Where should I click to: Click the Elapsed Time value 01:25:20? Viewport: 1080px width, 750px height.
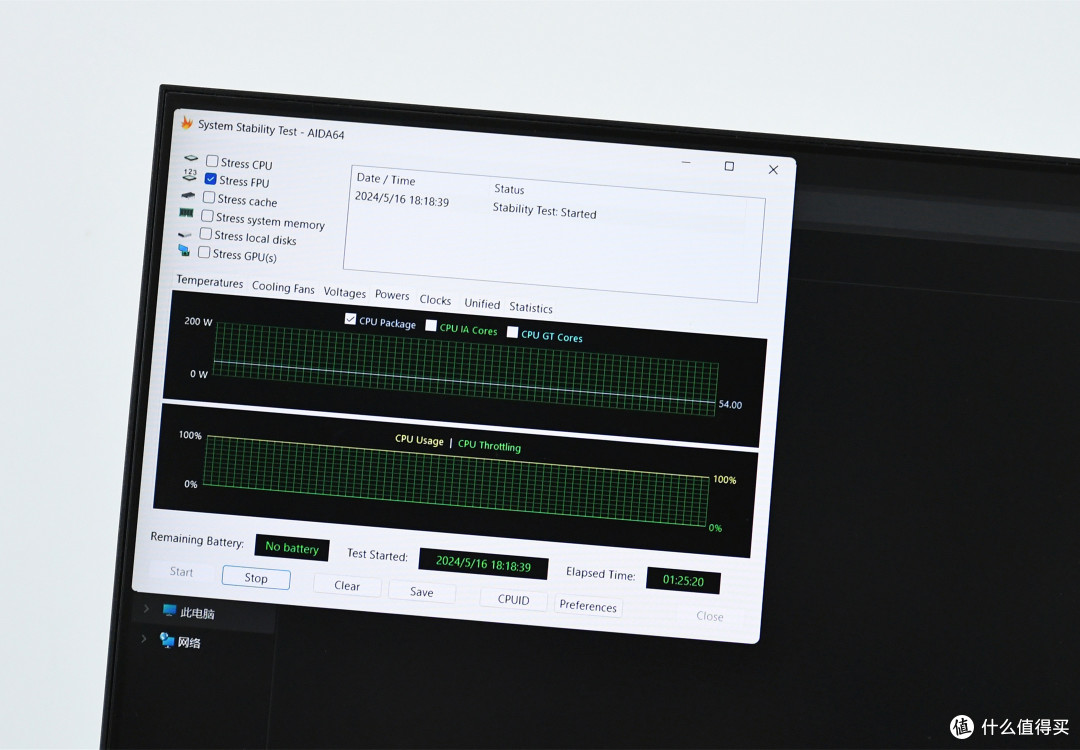click(683, 581)
